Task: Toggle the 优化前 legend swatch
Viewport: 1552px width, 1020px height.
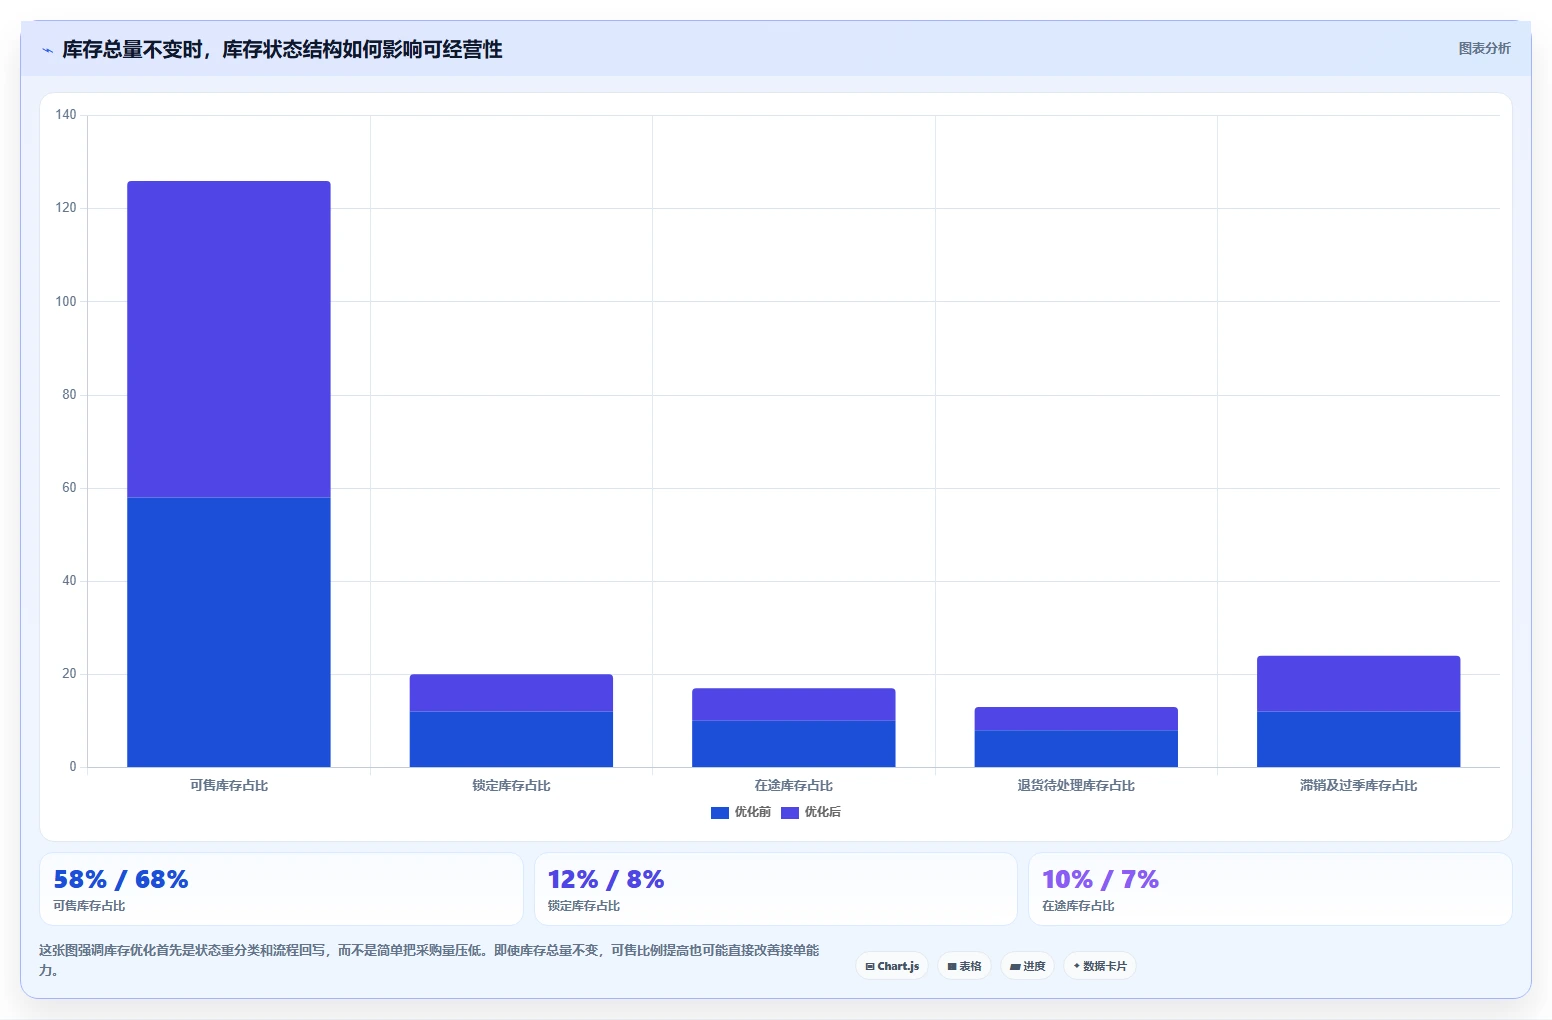Action: click(720, 813)
